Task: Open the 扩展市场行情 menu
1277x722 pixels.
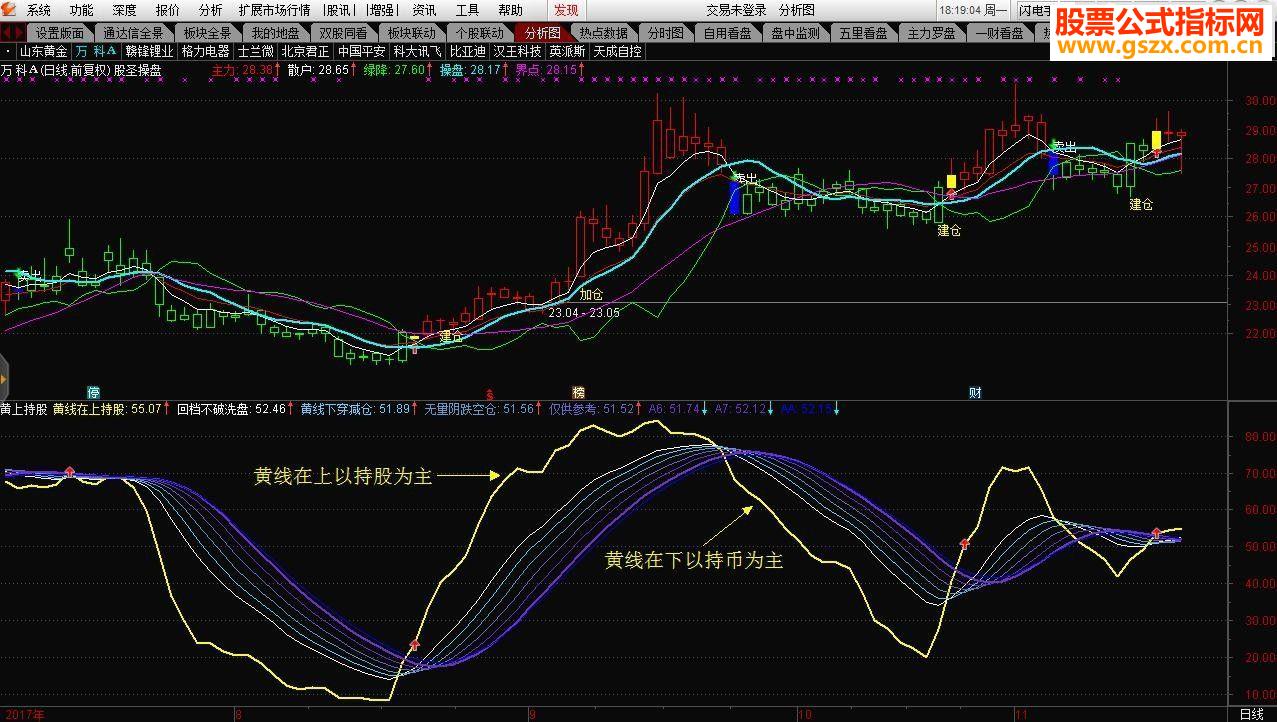Action: (x=274, y=10)
